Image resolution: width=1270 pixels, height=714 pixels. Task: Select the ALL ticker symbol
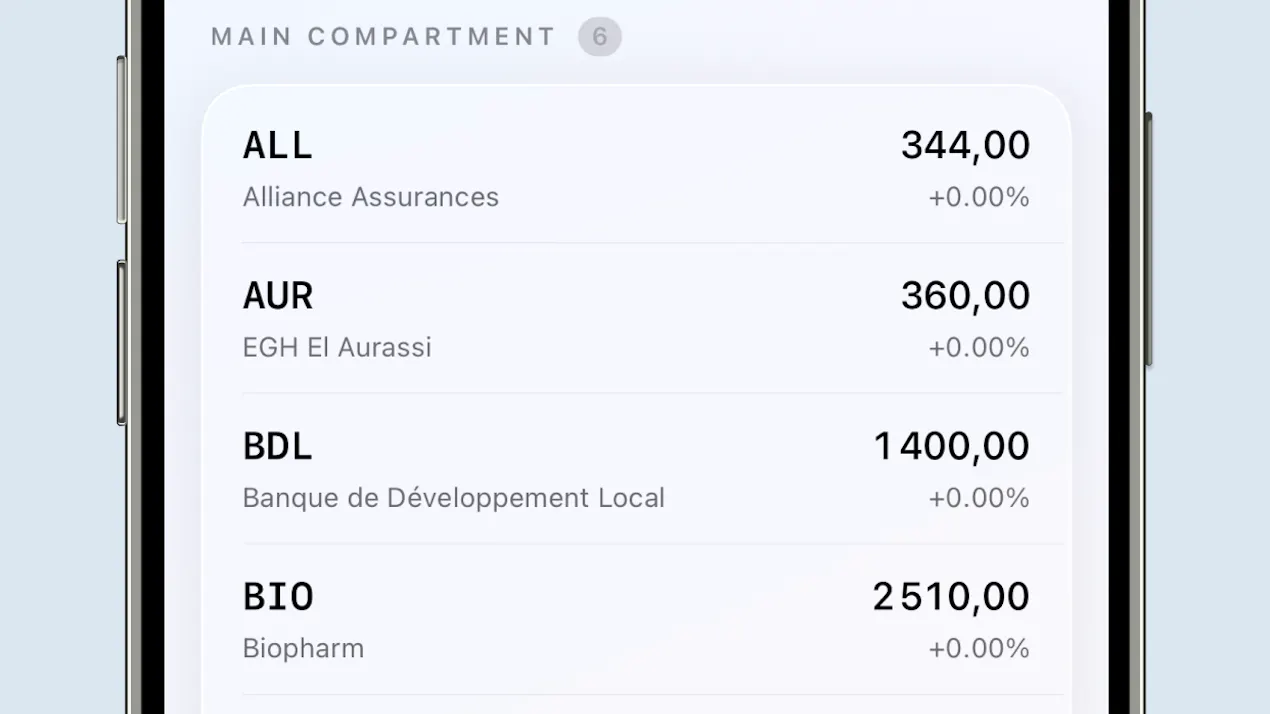[x=278, y=146]
